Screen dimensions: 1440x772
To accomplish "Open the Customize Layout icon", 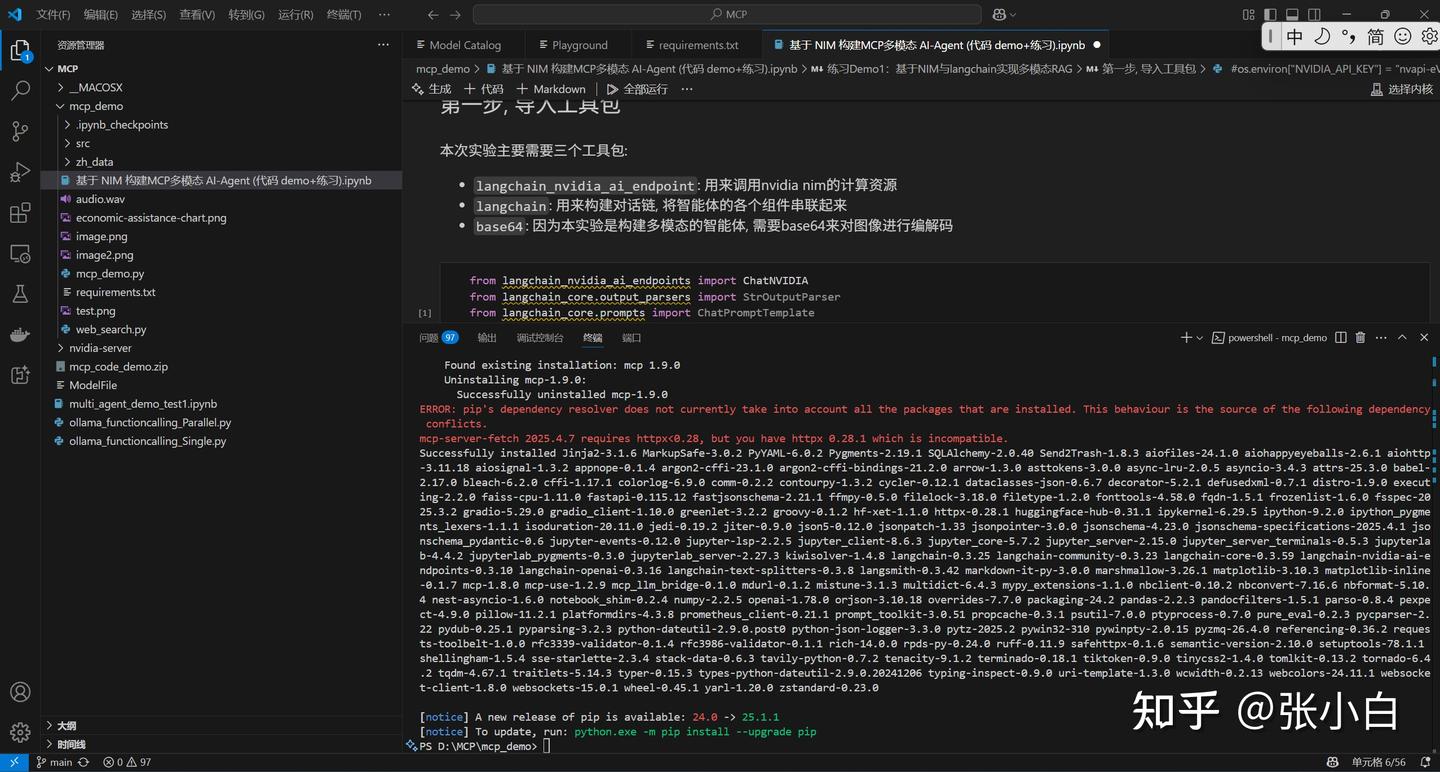I will tap(1248, 15).
